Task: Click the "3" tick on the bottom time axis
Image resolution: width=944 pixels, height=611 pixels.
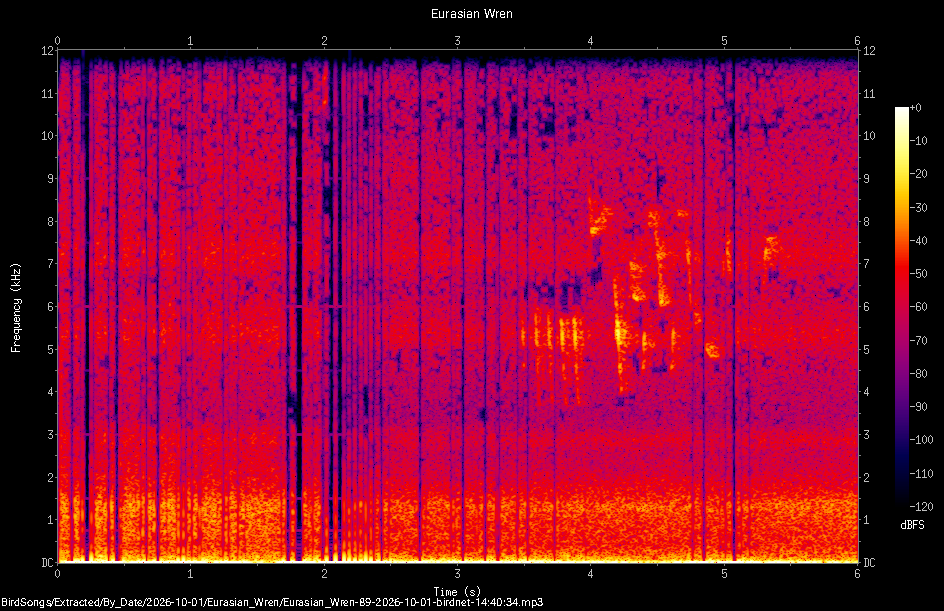Action: (458, 574)
